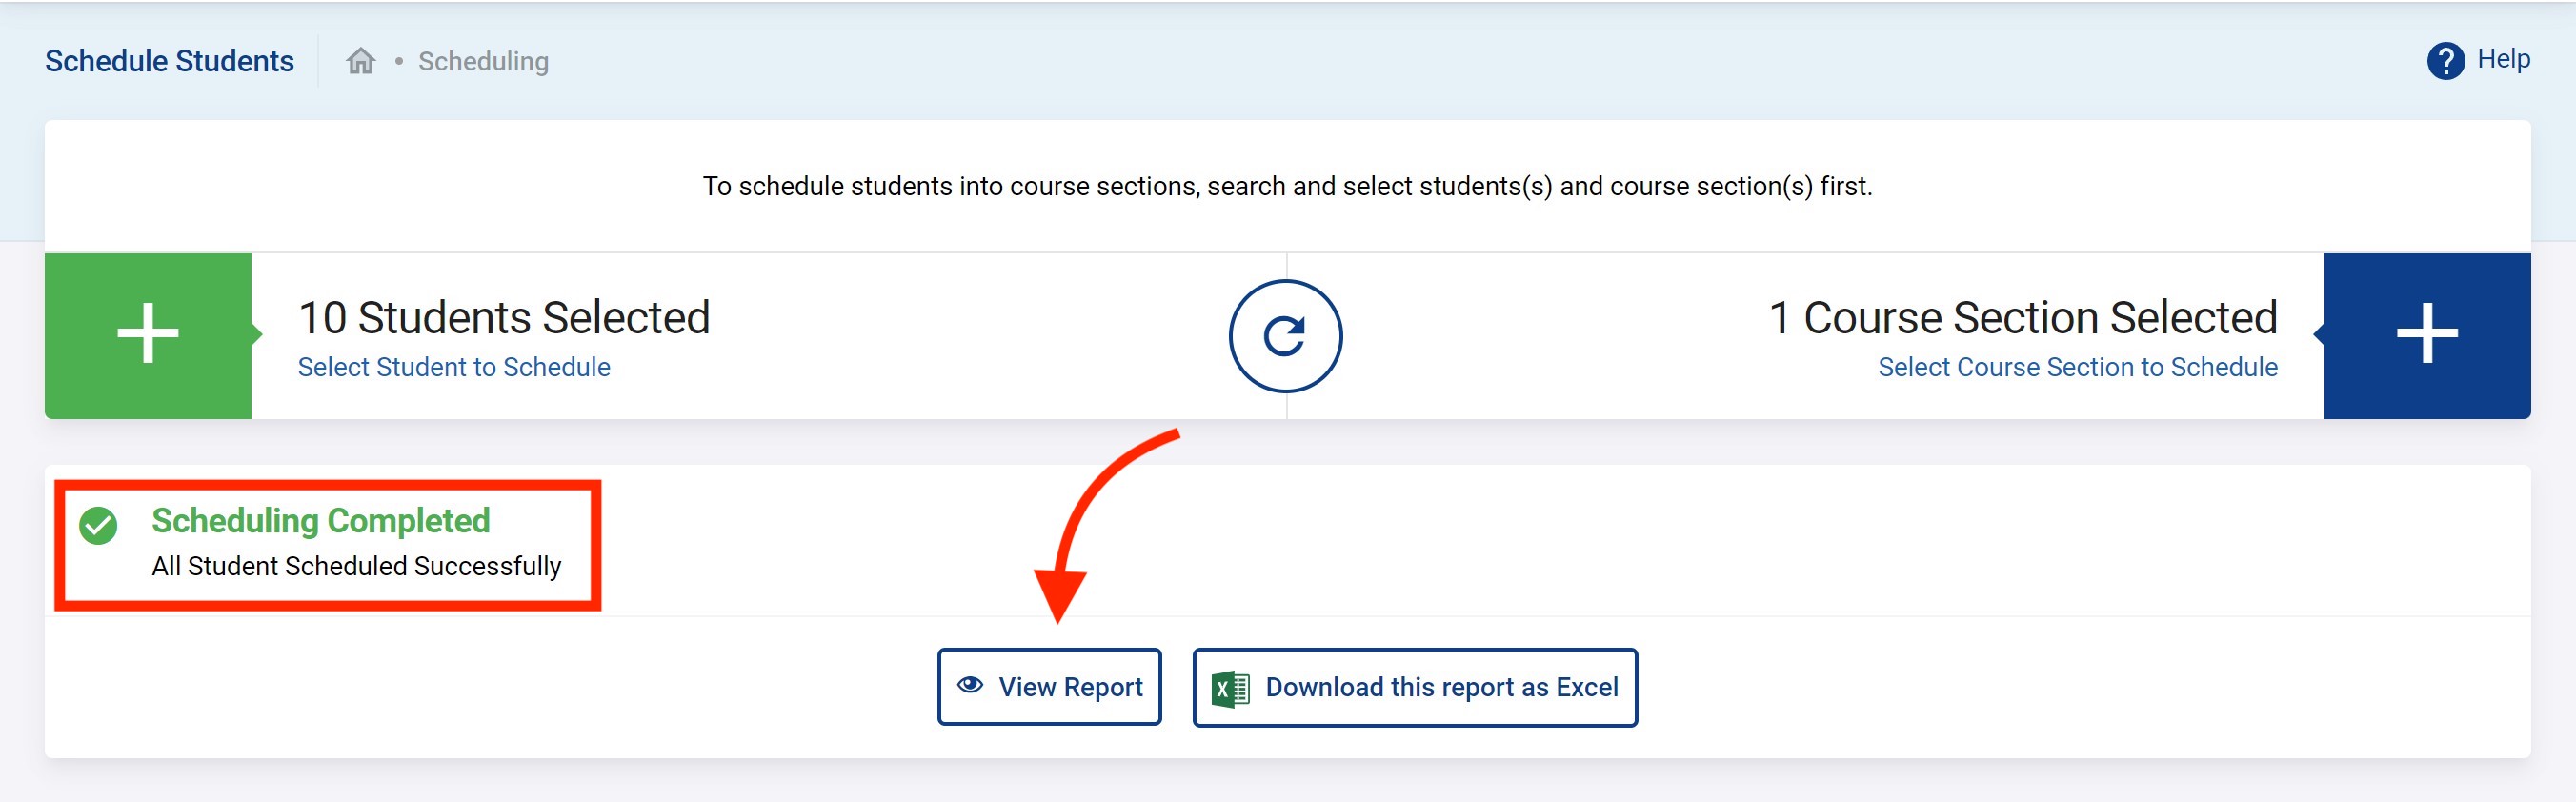Open the View Report button
The image size is (2576, 802).
[1049, 687]
